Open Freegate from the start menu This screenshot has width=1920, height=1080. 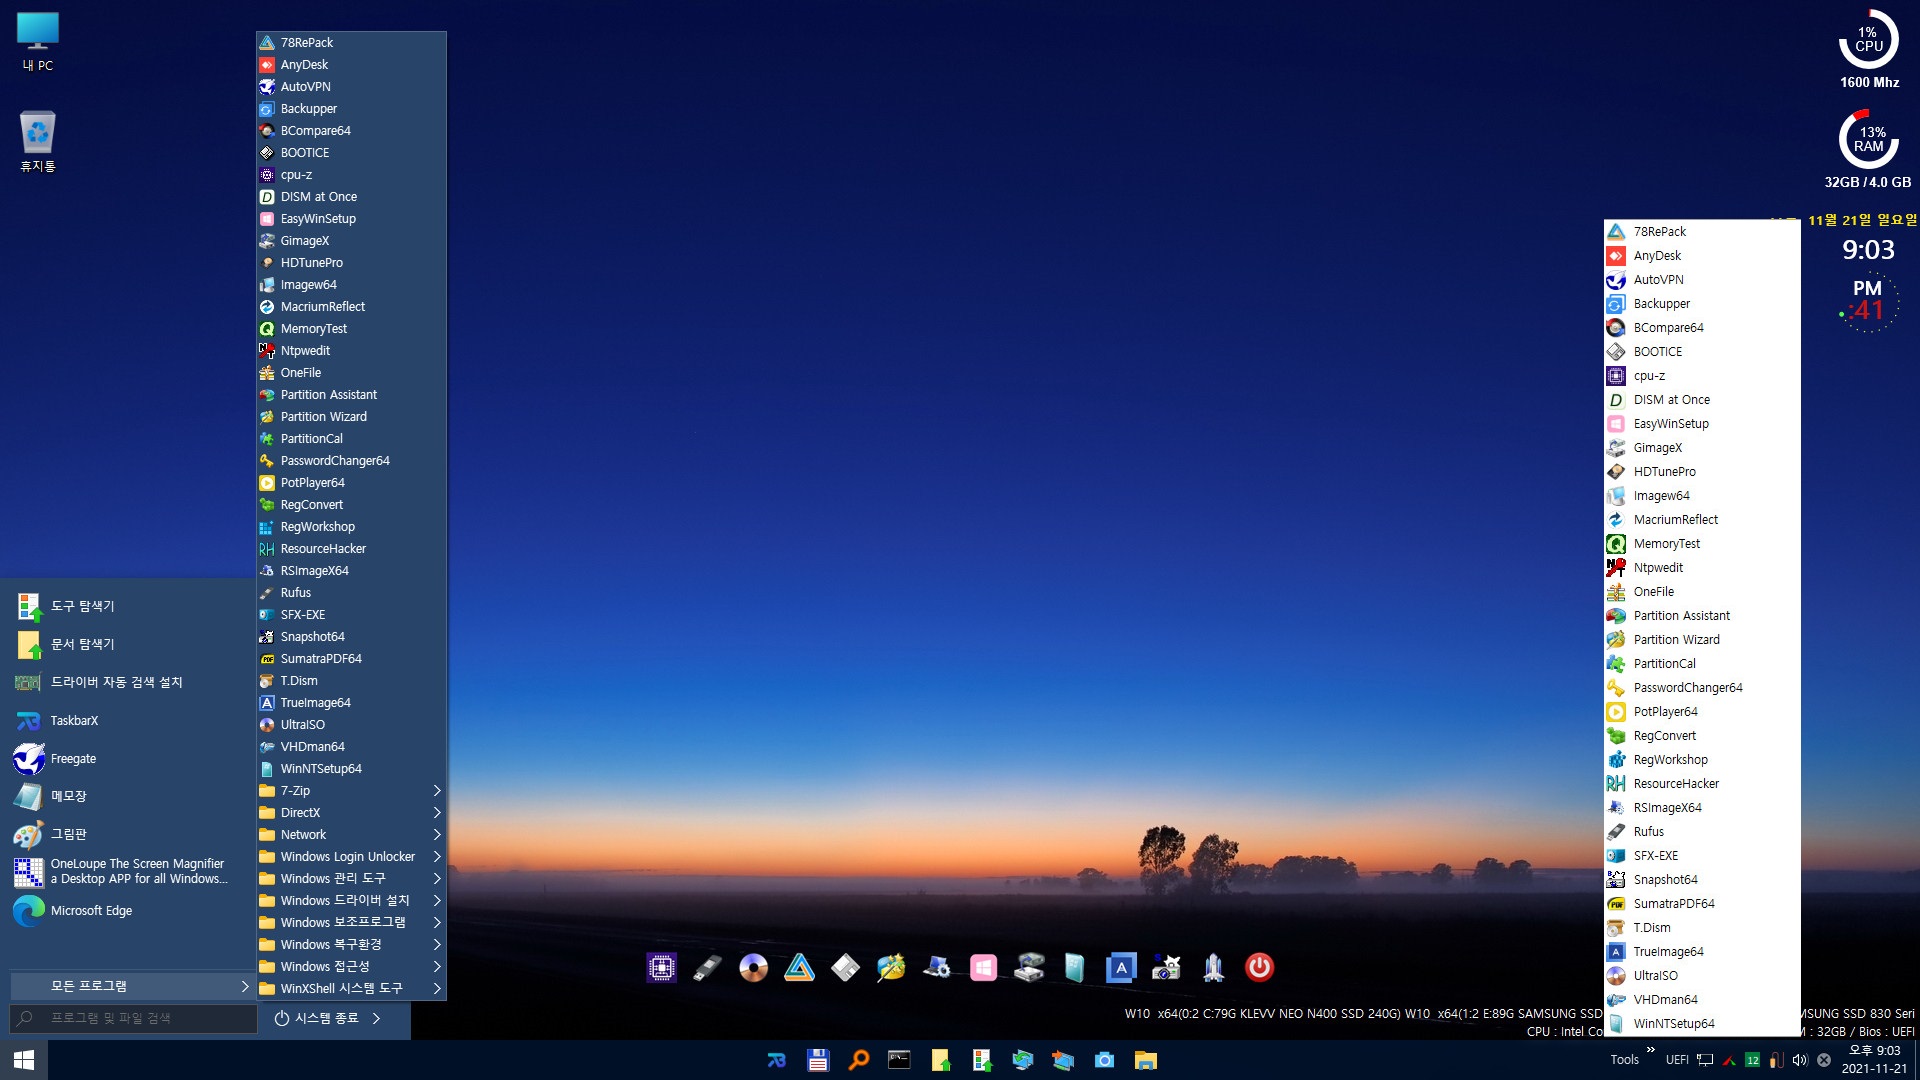[x=128, y=758]
